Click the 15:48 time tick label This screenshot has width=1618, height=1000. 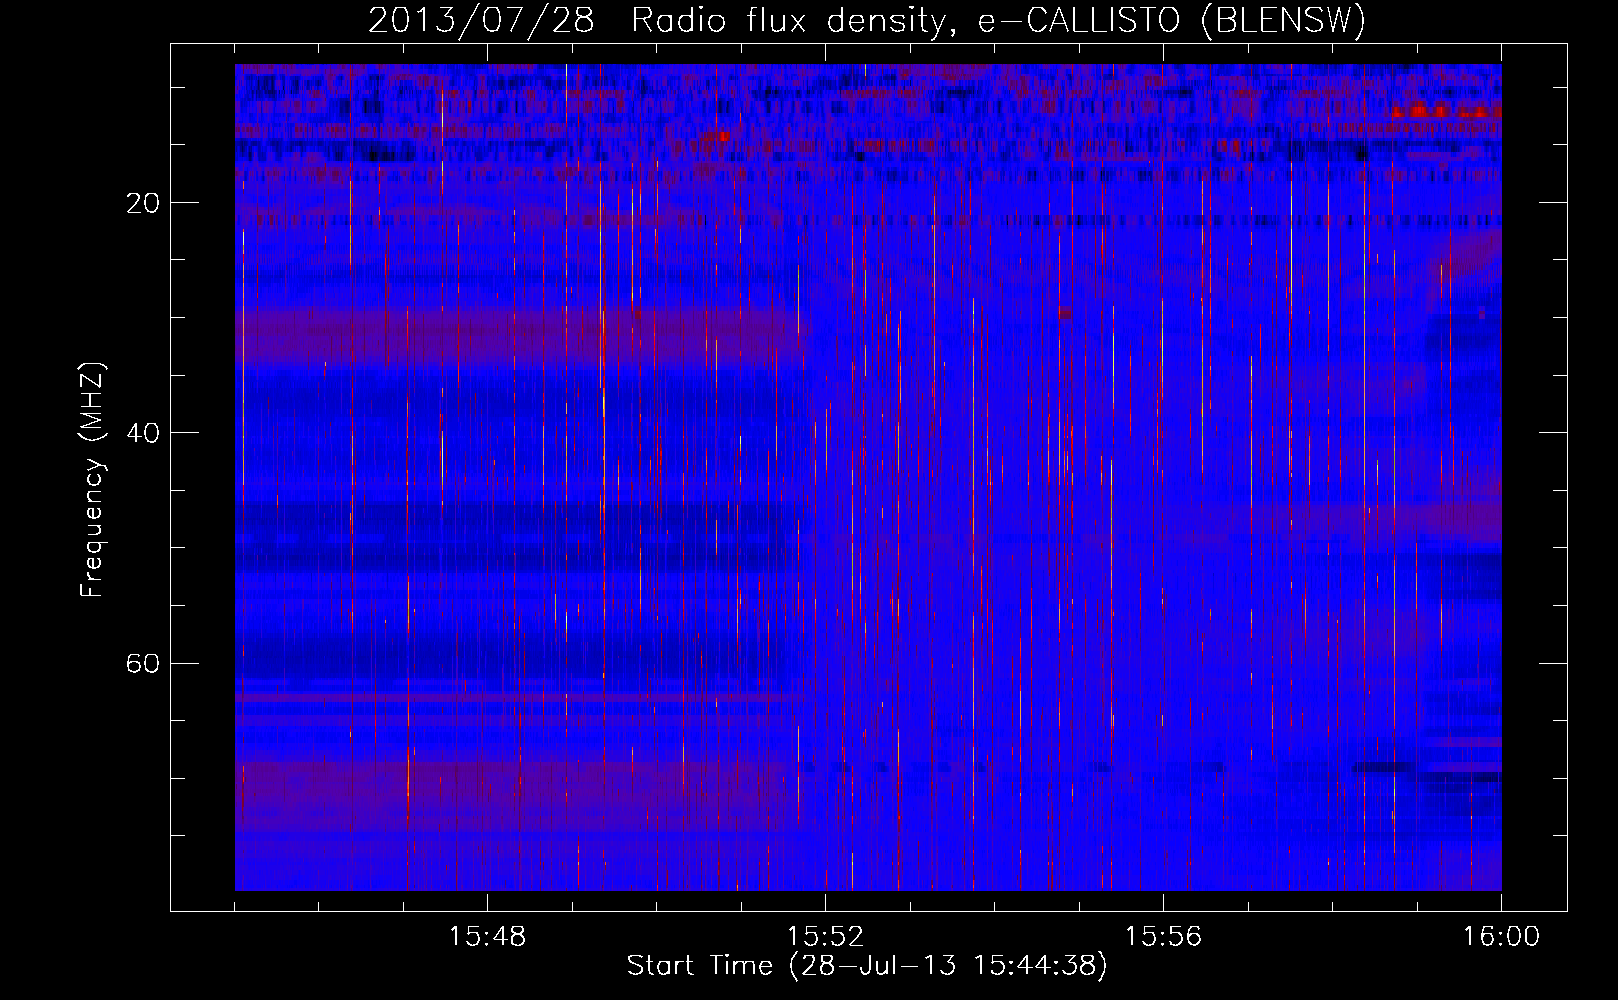point(488,937)
